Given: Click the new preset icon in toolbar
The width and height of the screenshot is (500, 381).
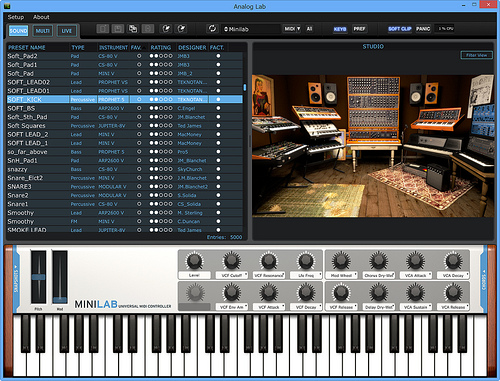Looking at the screenshot, I should coord(103,29).
